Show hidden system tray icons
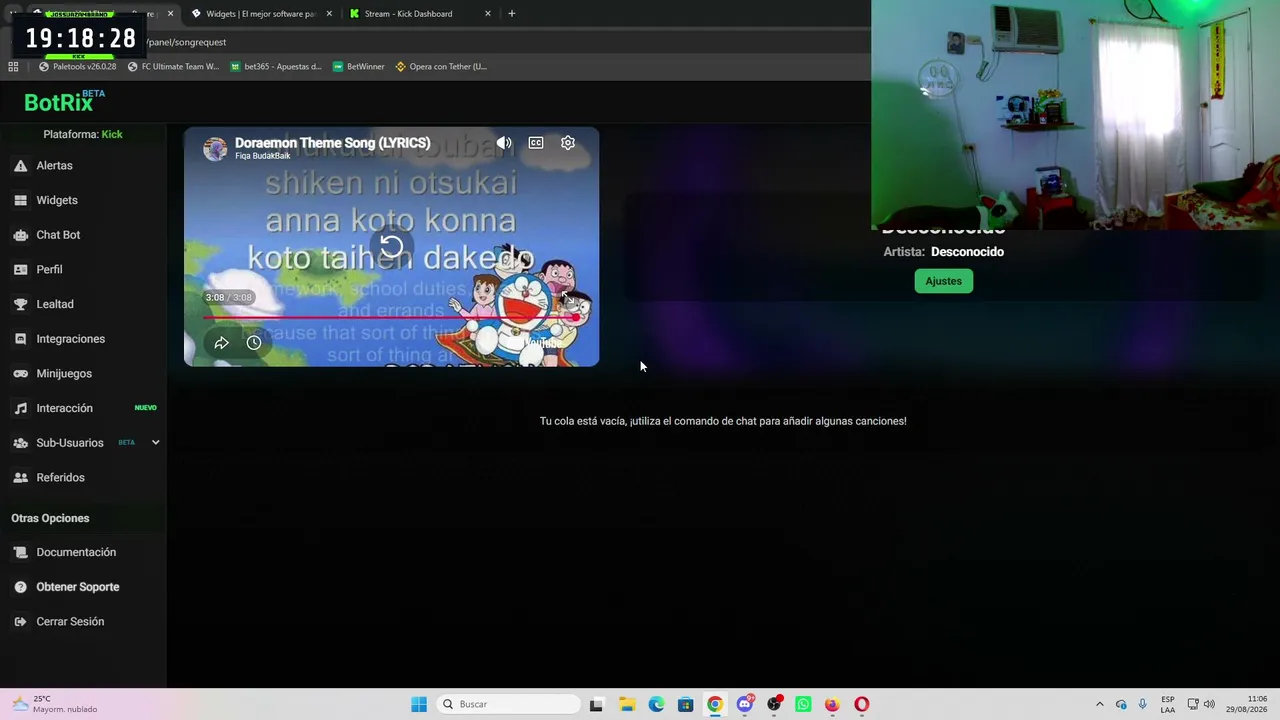 point(1100,704)
